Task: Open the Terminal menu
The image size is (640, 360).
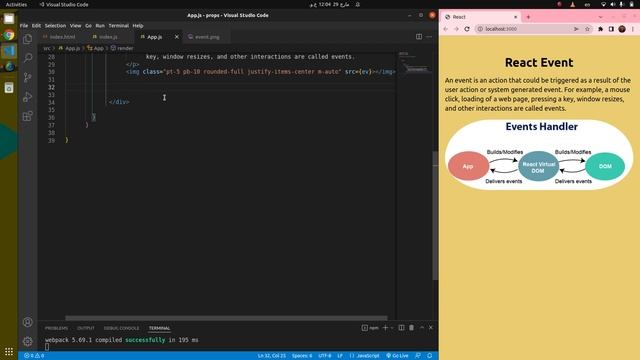Action: (118, 26)
